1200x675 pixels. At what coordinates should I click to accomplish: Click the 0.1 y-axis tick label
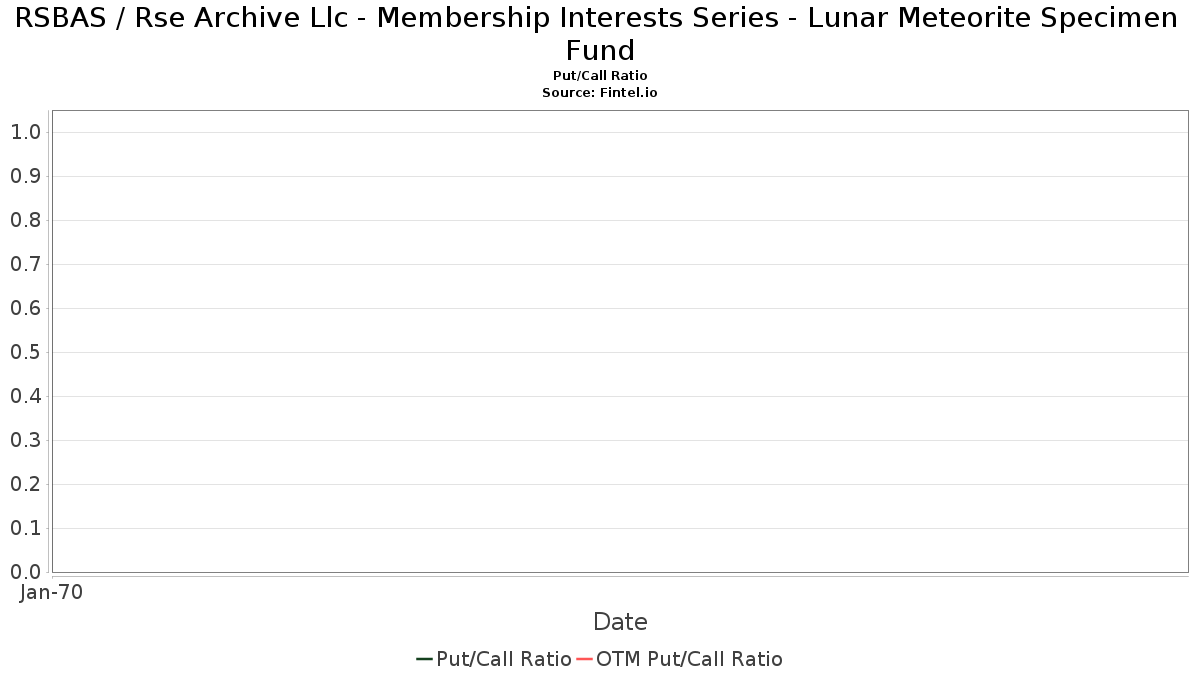coord(25,528)
